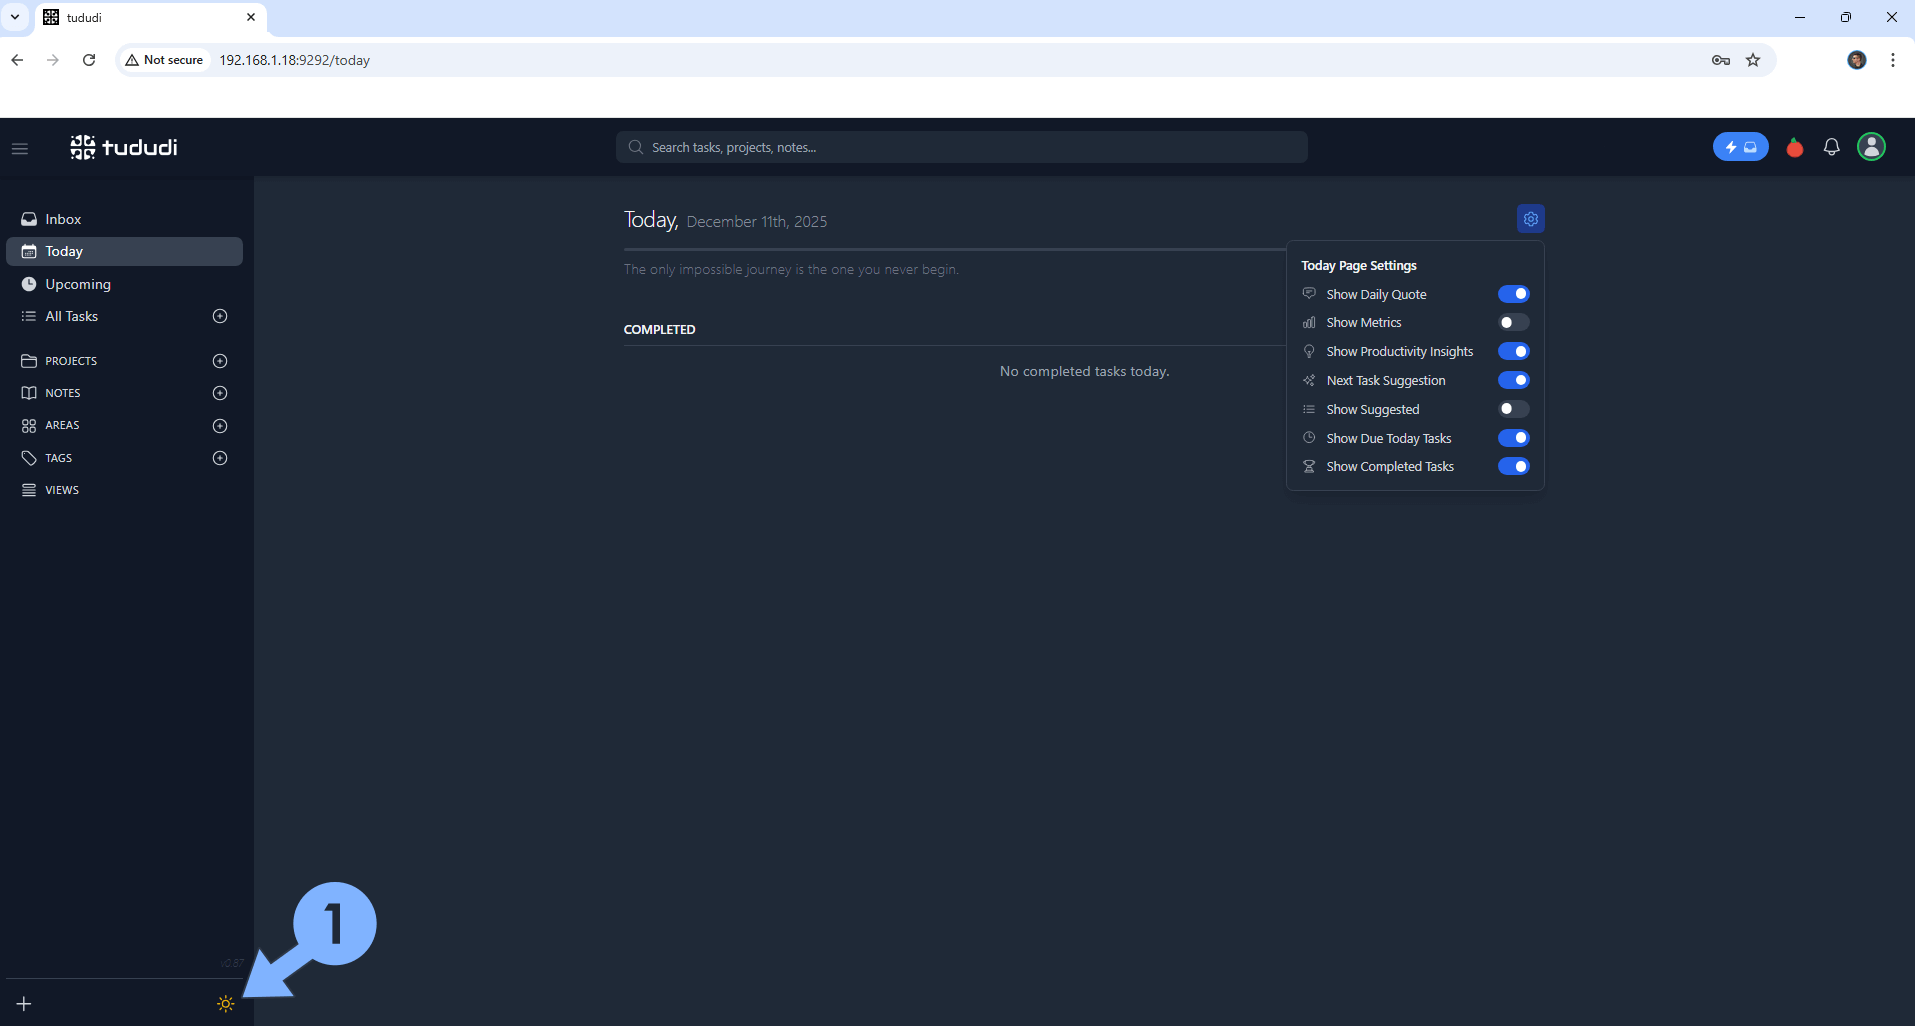This screenshot has height=1026, width=1915.
Task: Open the Inbox view
Action: pos(62,219)
